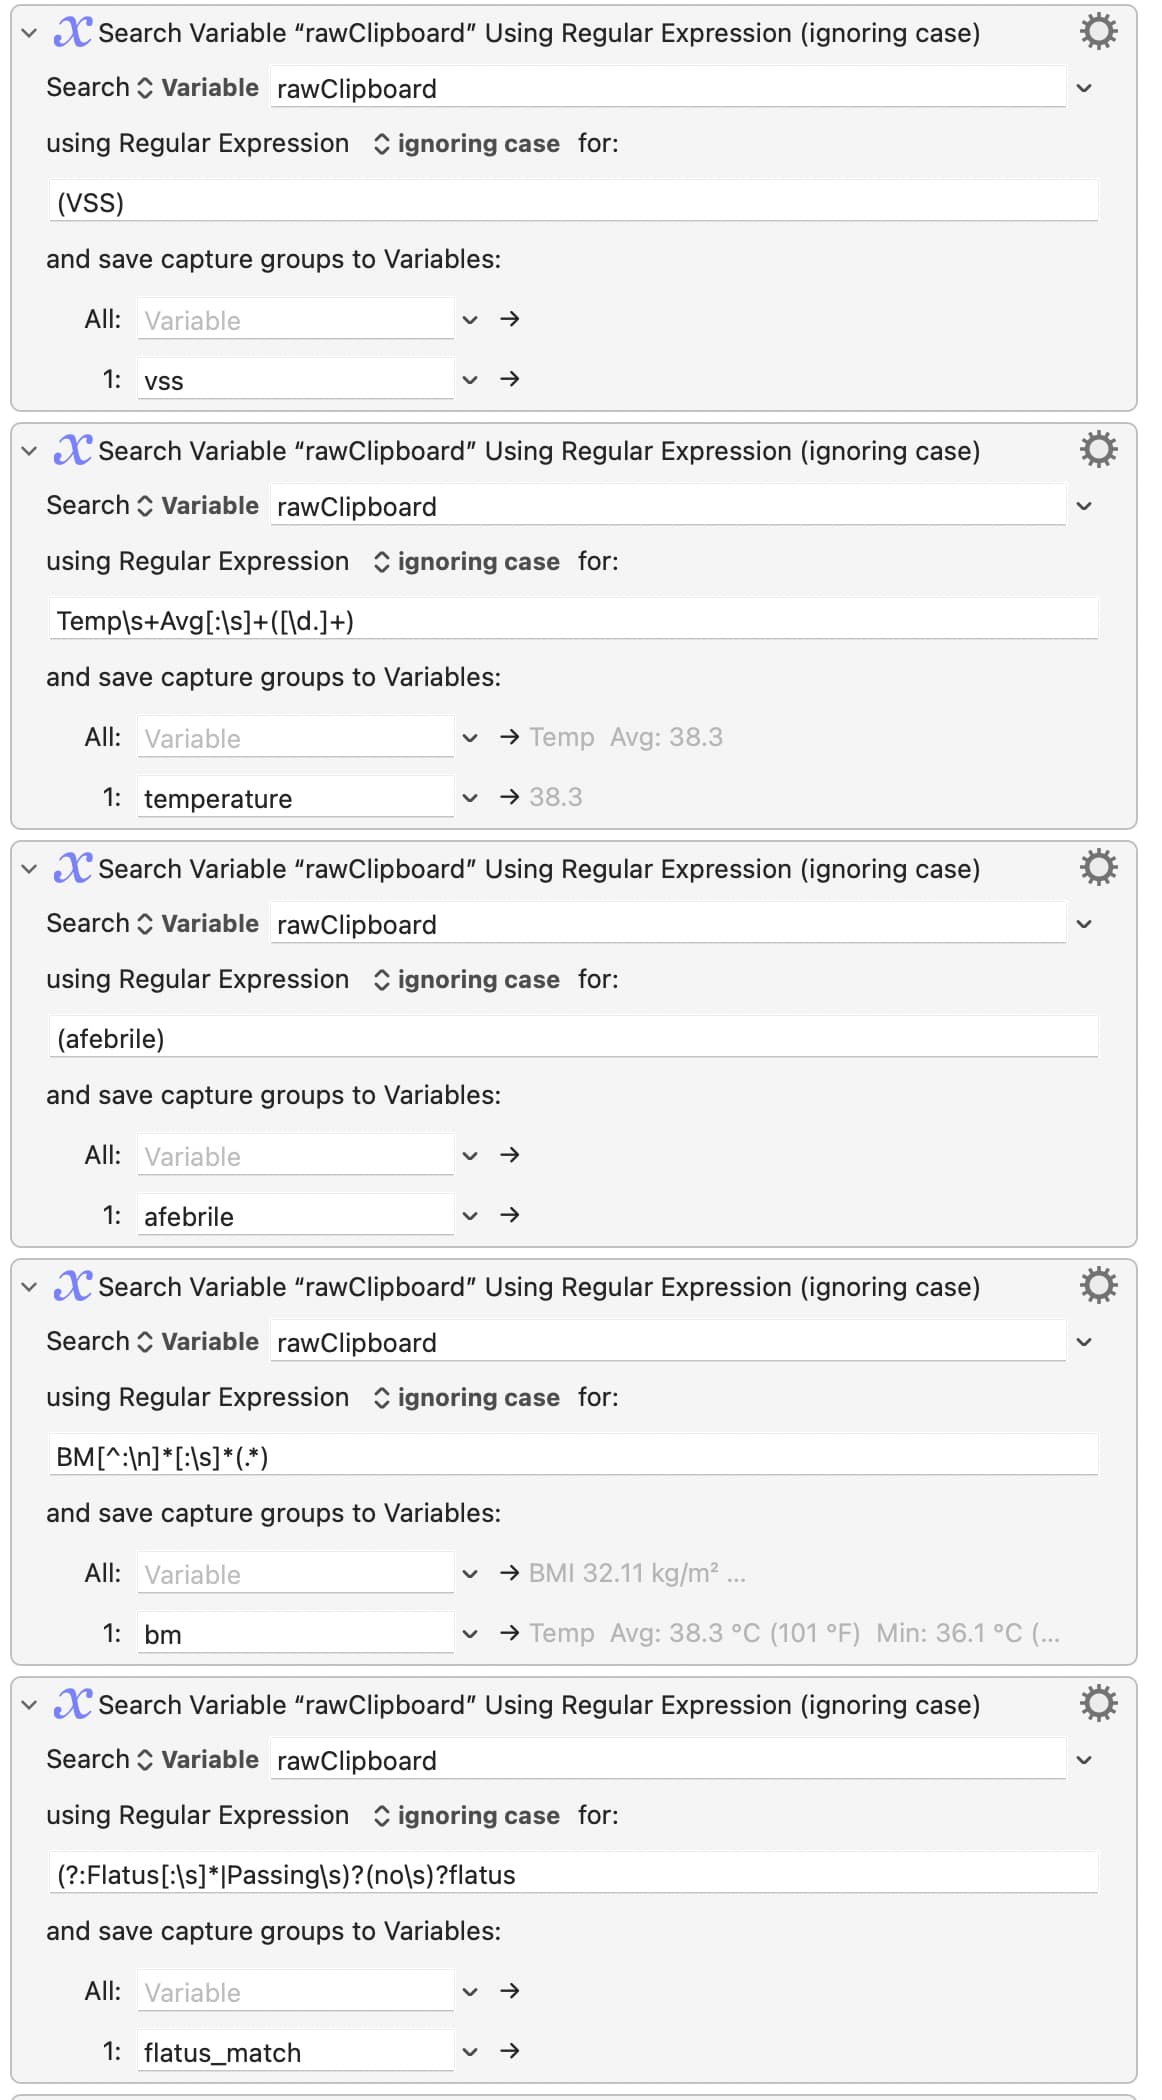Open gear menu for the (VSS) search action
Viewport: 1162px width, 2100px height.
pyautogui.click(x=1098, y=32)
